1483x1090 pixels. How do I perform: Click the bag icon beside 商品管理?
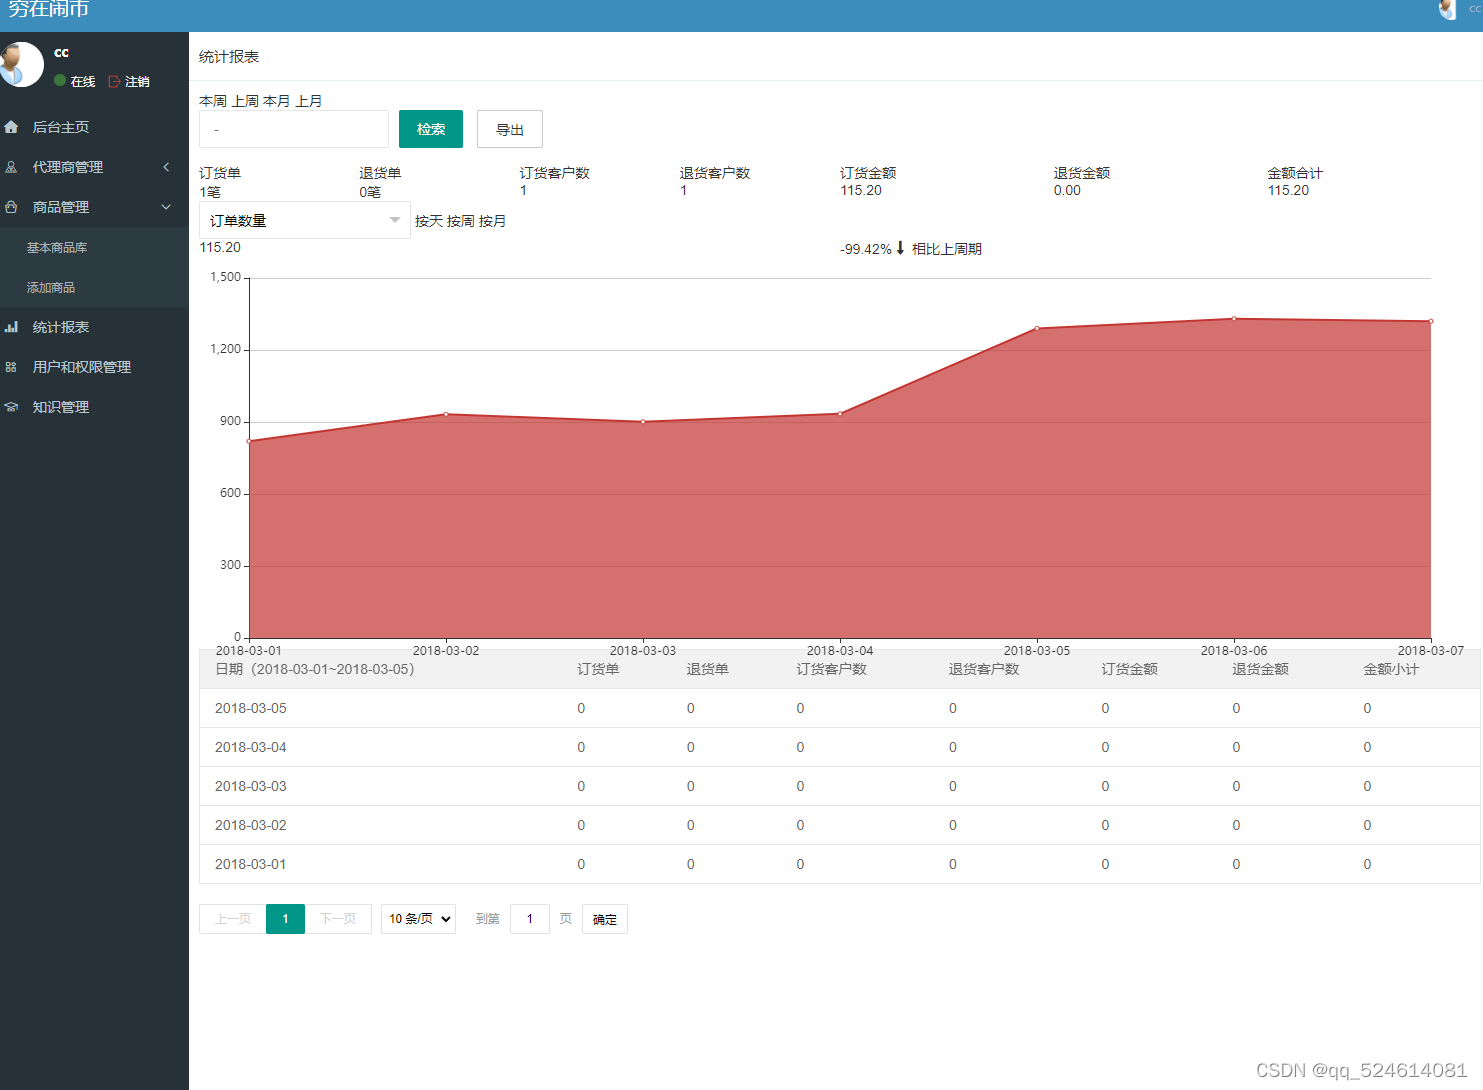[x=11, y=207]
